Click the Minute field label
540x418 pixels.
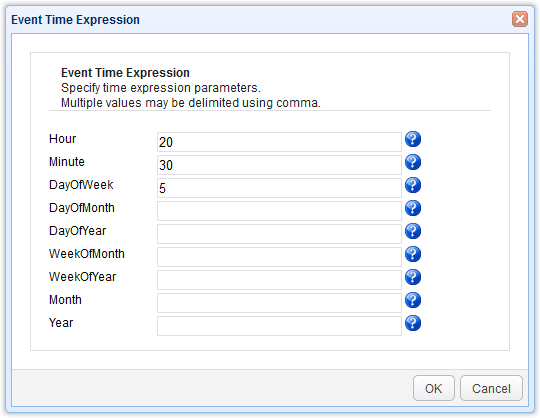tap(67, 162)
